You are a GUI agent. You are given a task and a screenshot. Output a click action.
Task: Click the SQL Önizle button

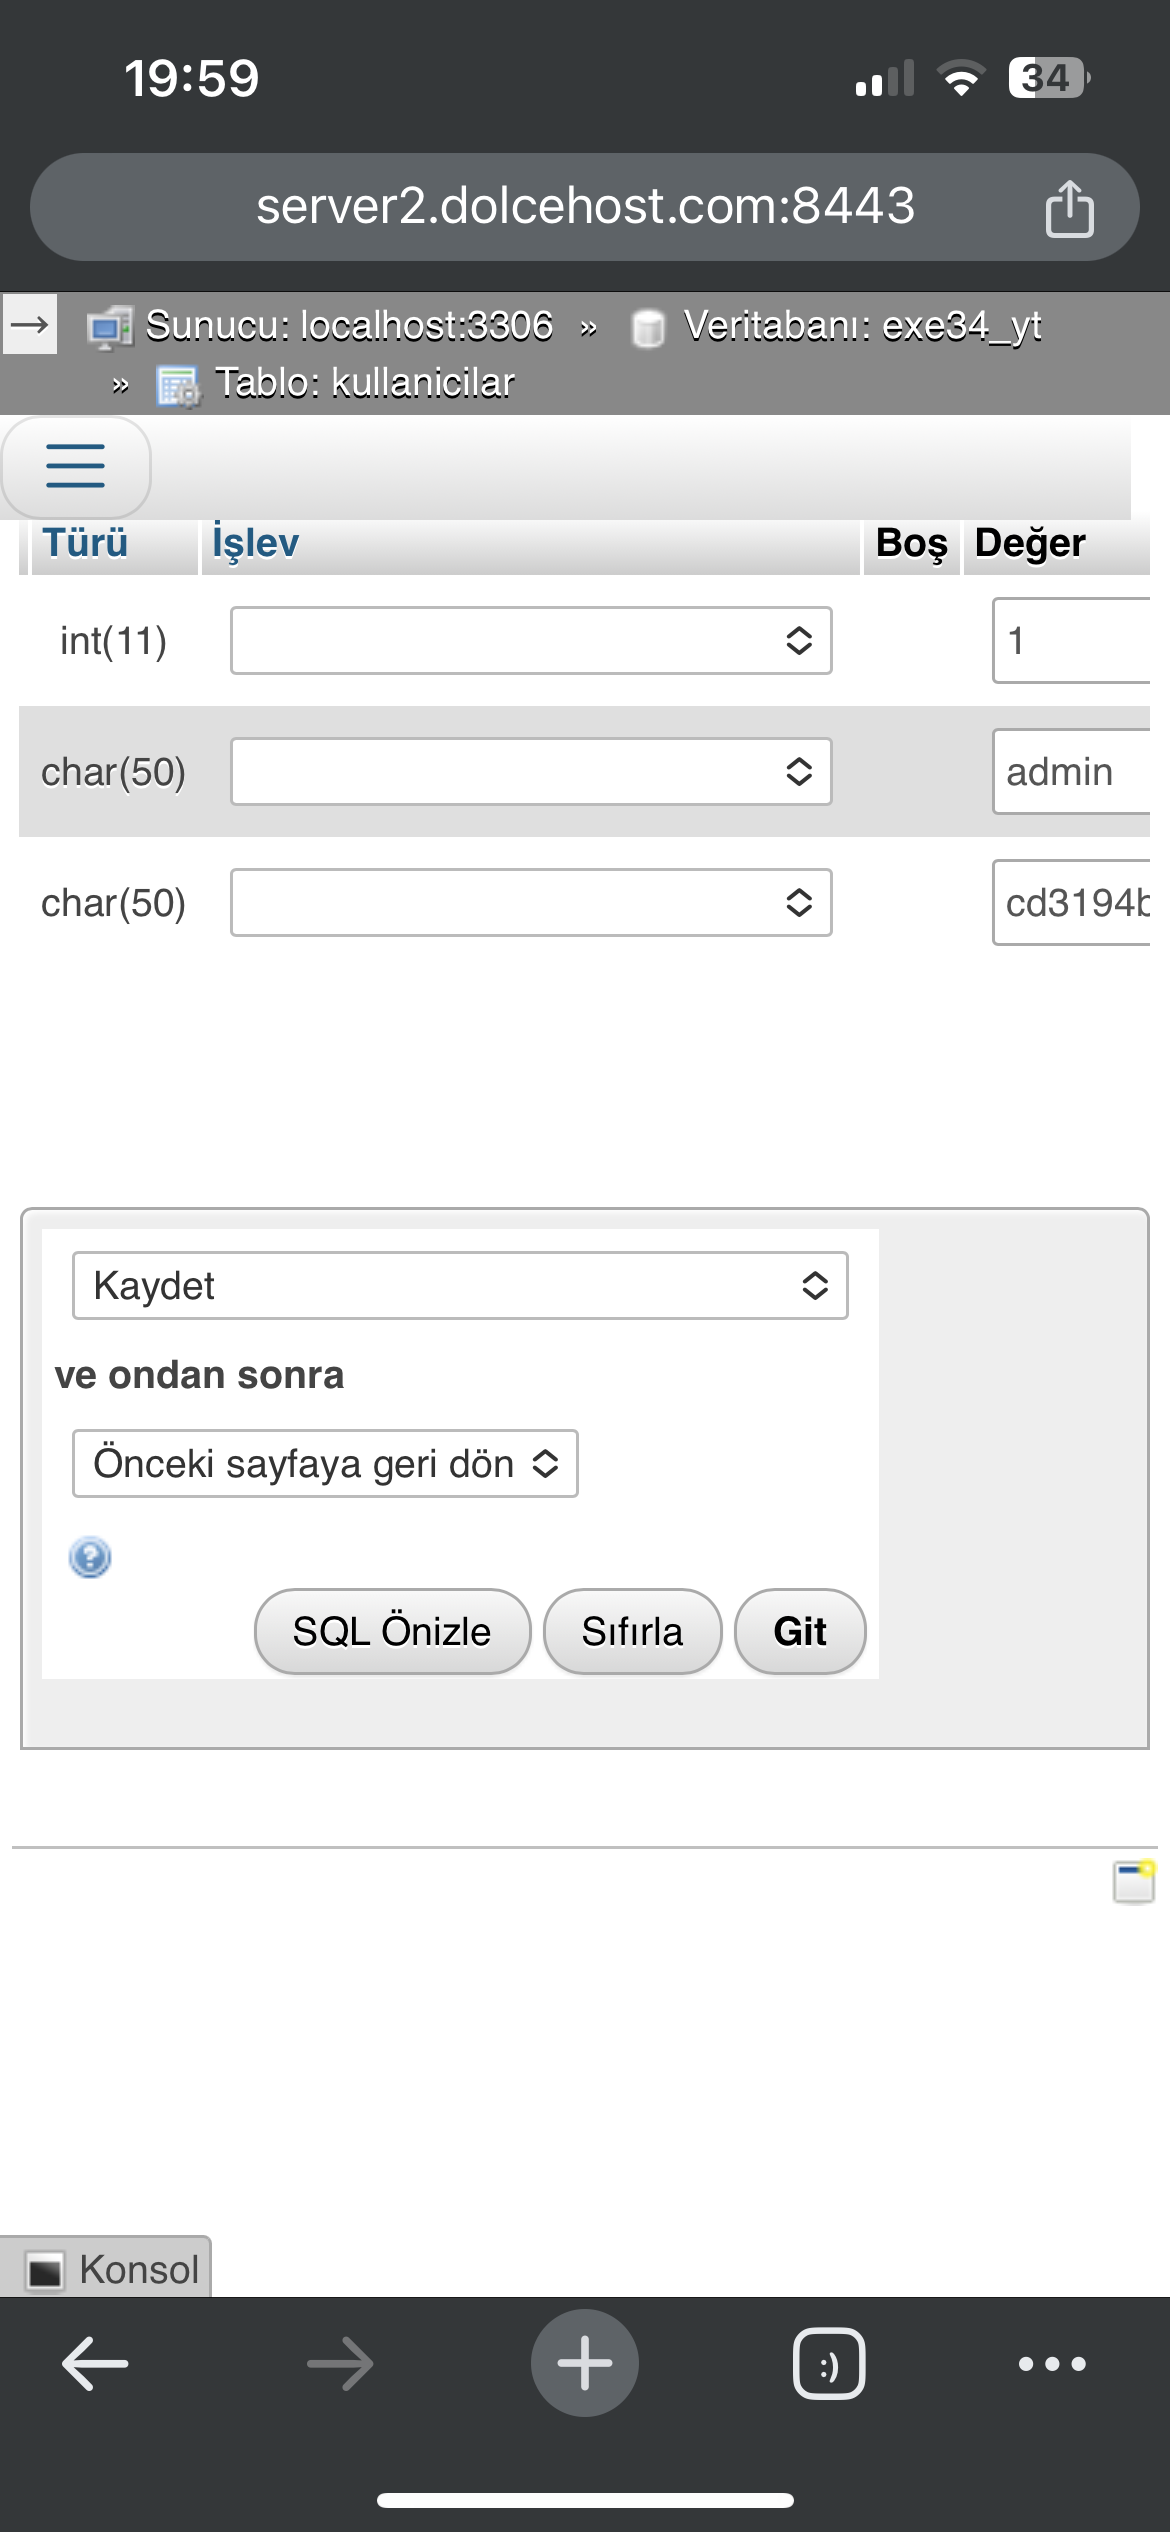pos(392,1631)
